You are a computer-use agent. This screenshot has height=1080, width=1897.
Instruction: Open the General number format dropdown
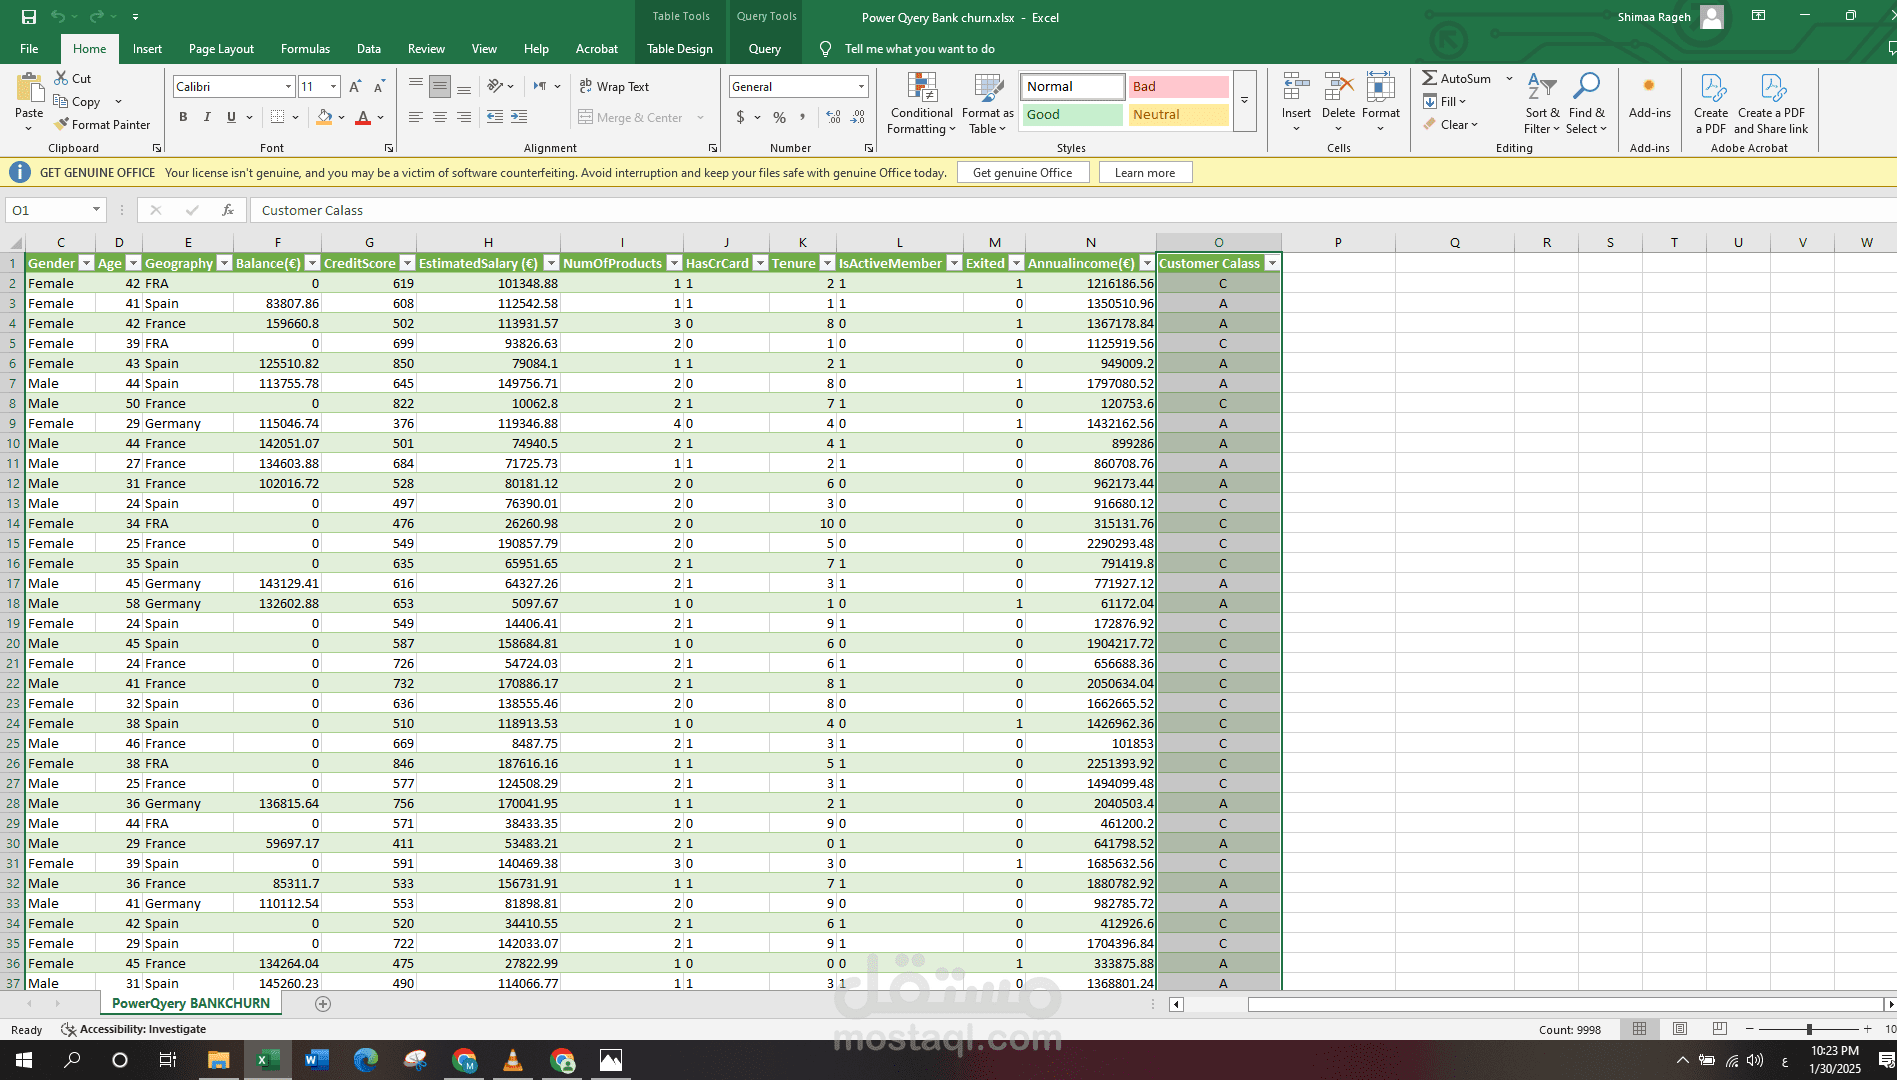[861, 87]
